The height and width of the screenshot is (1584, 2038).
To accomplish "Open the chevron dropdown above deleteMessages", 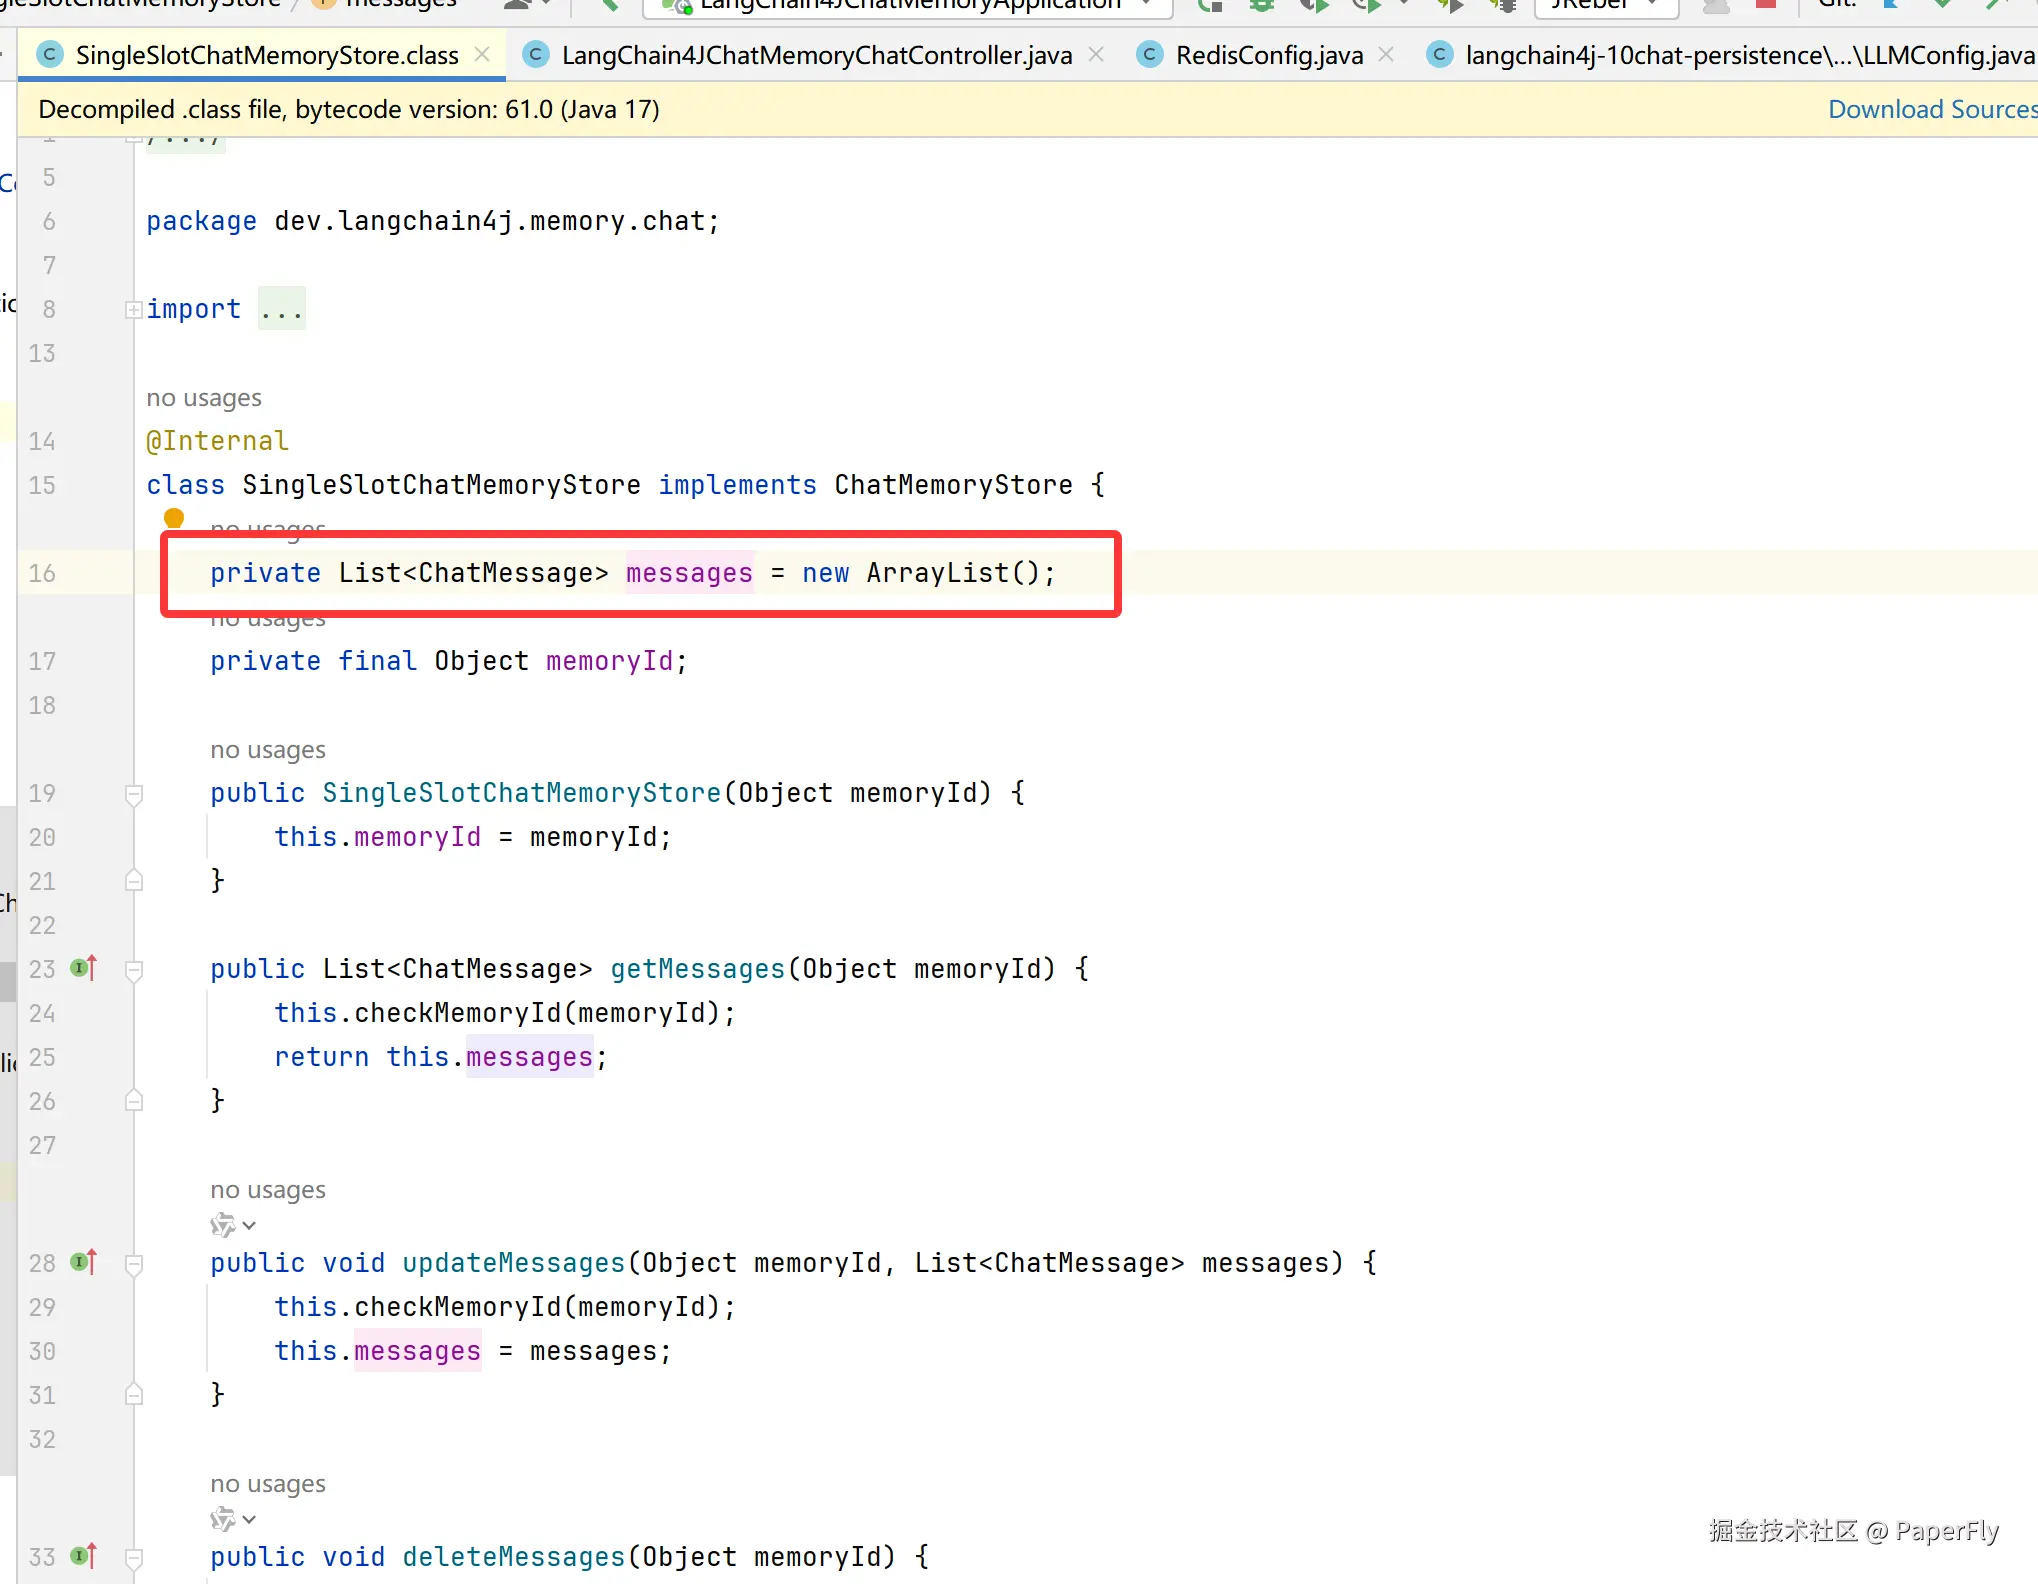I will [x=249, y=1519].
